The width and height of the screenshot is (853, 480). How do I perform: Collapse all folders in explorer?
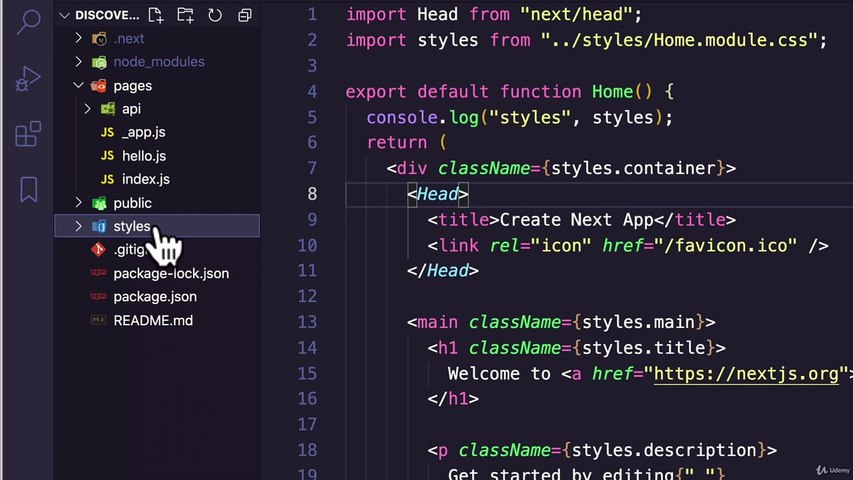pos(245,15)
